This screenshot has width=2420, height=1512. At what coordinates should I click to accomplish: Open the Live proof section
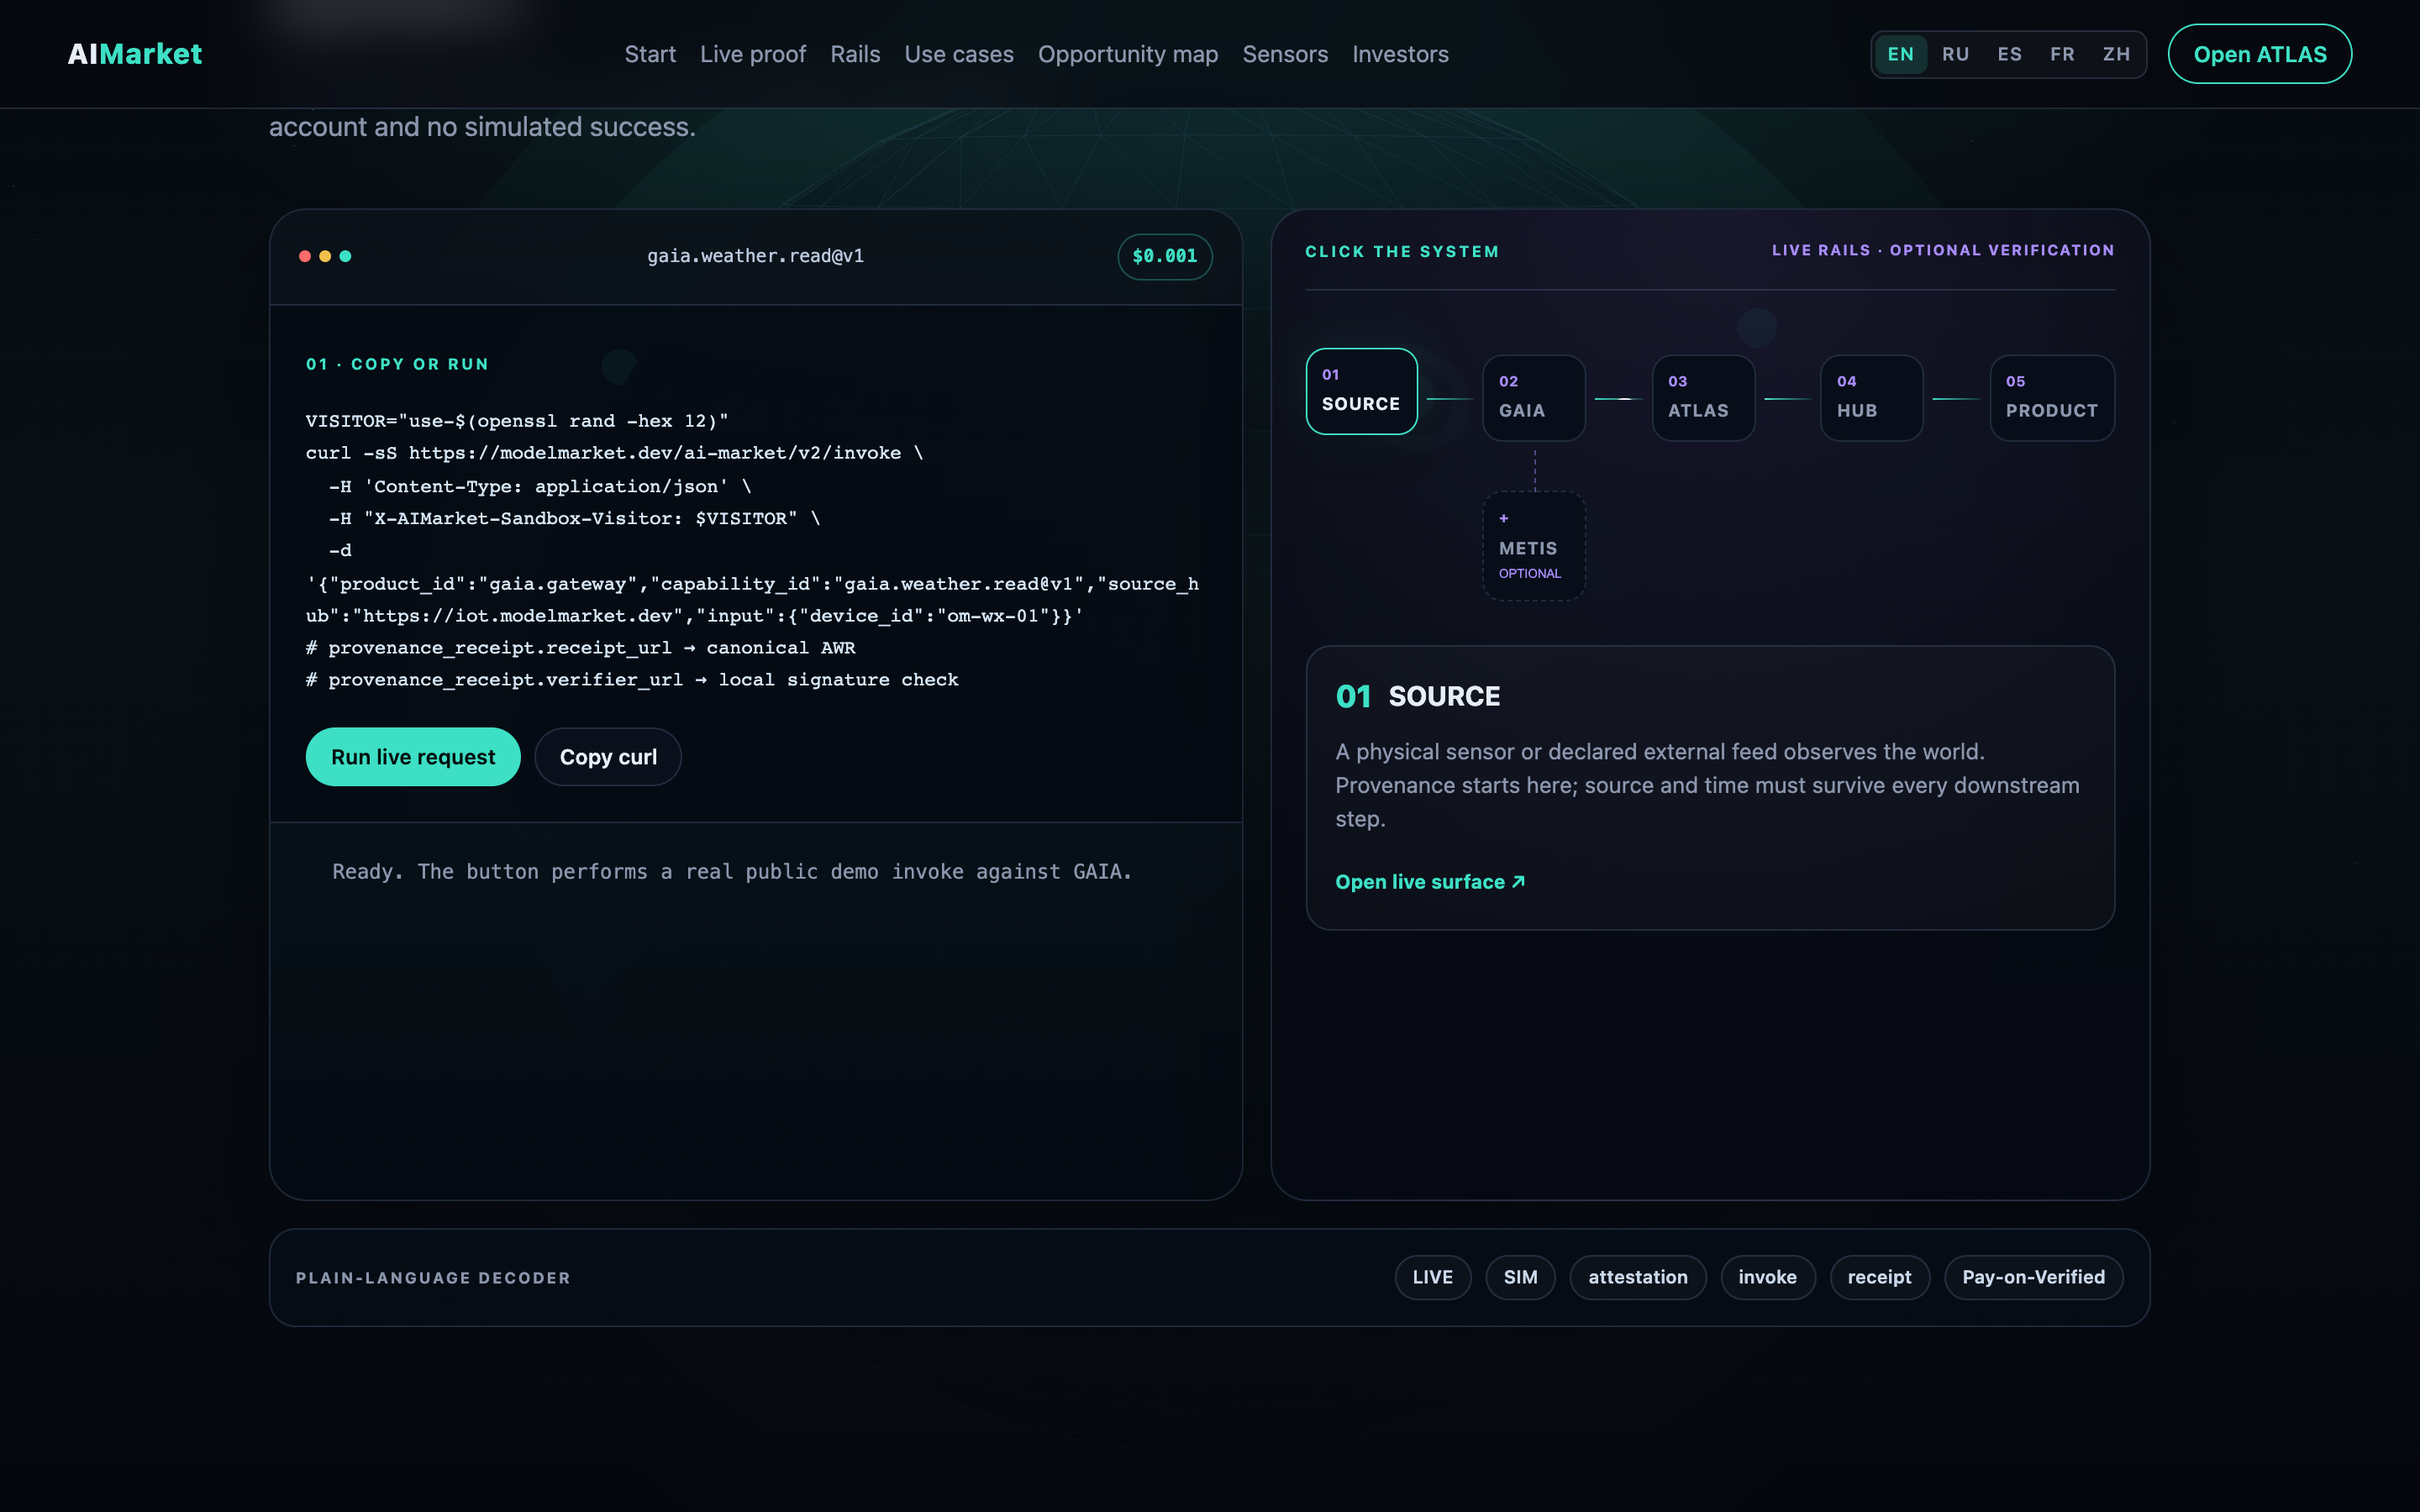click(x=752, y=54)
